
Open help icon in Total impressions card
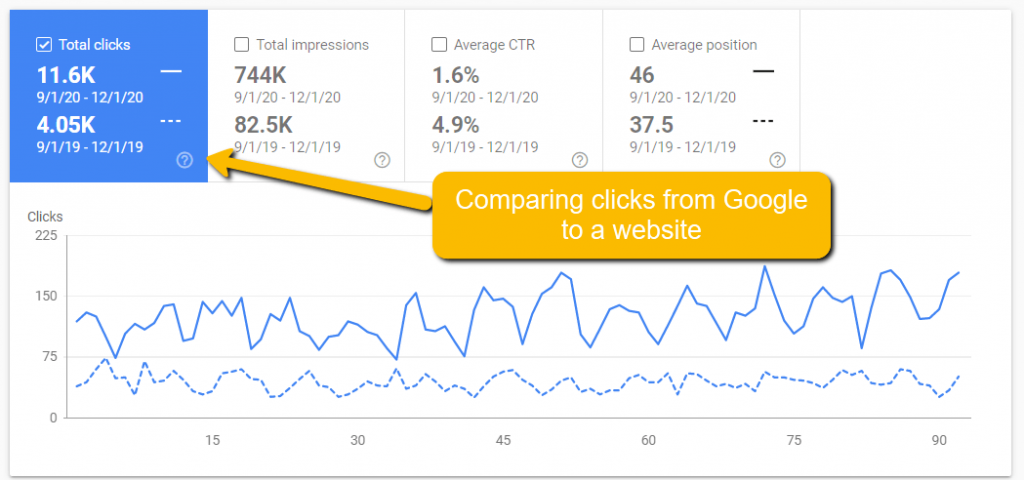pyautogui.click(x=382, y=160)
